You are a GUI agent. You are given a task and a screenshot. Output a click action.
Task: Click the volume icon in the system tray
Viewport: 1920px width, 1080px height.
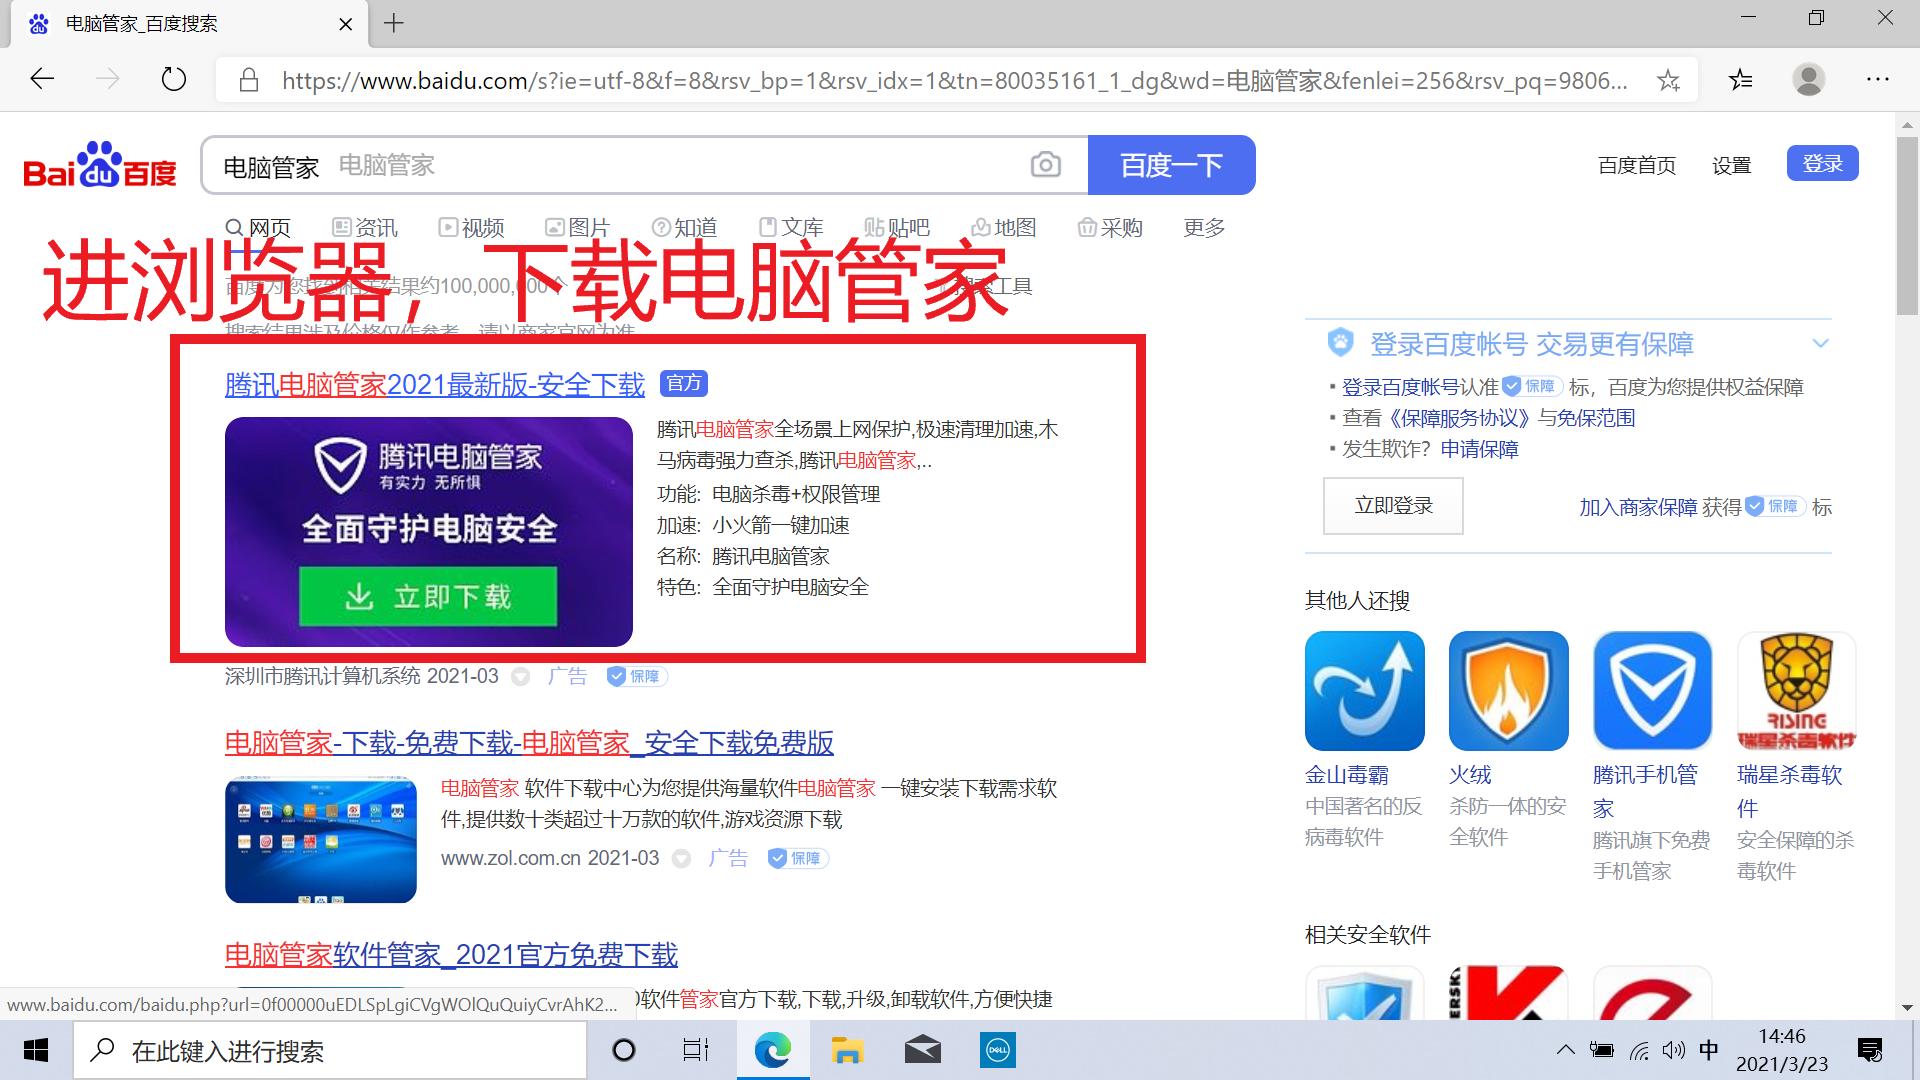1674,1050
